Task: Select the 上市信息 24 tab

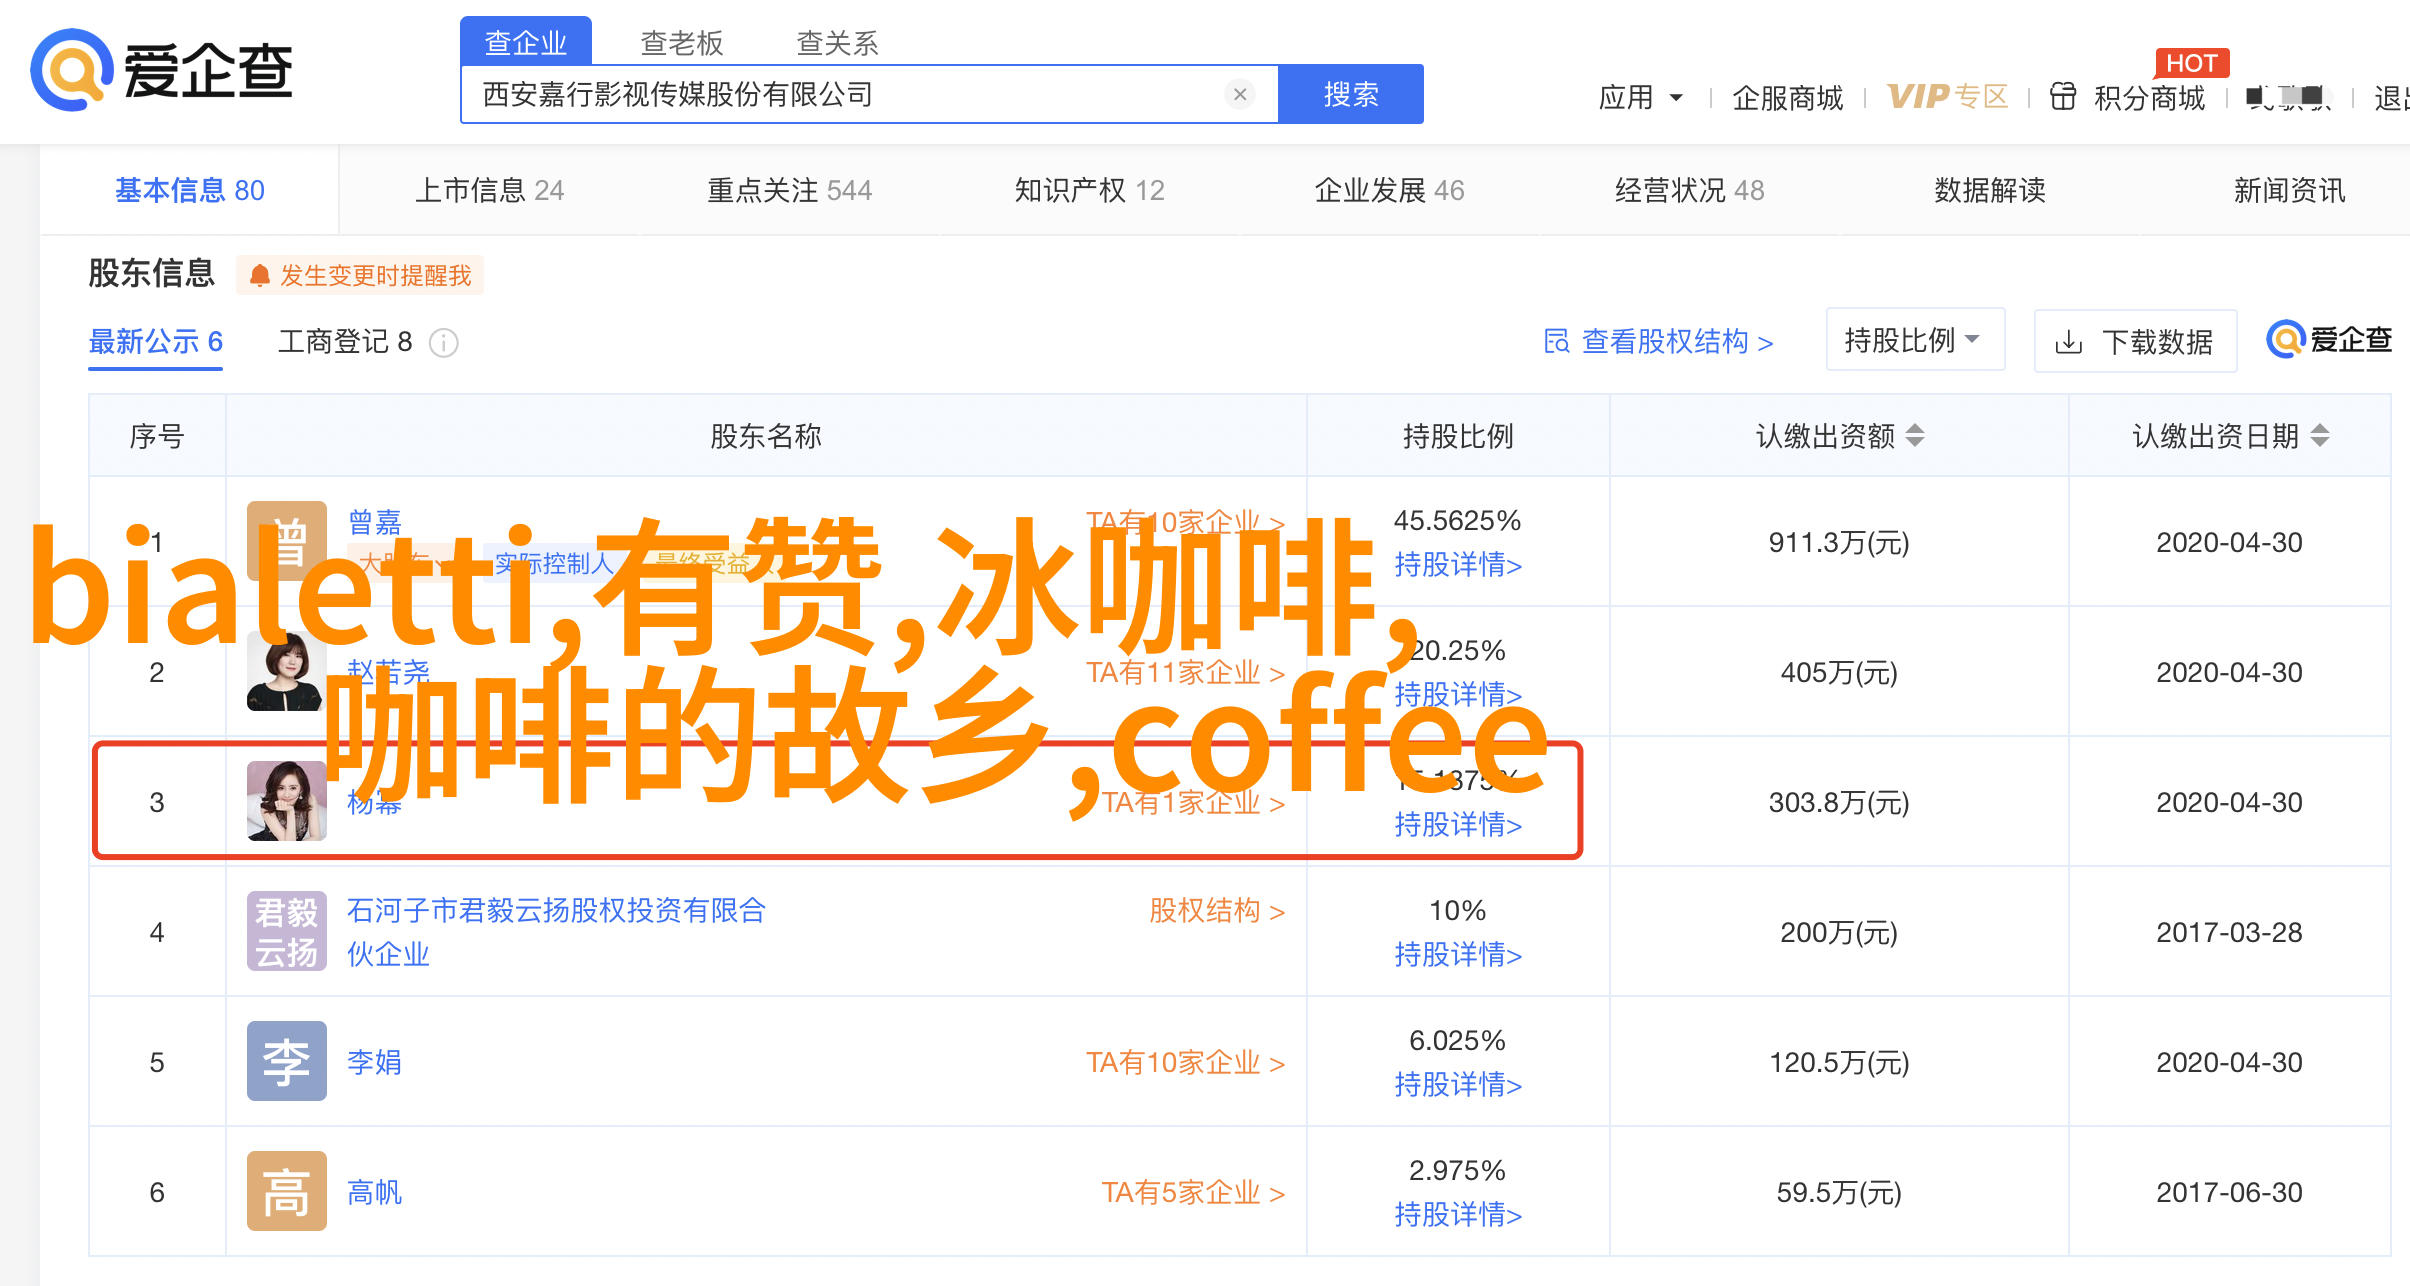Action: tap(490, 190)
